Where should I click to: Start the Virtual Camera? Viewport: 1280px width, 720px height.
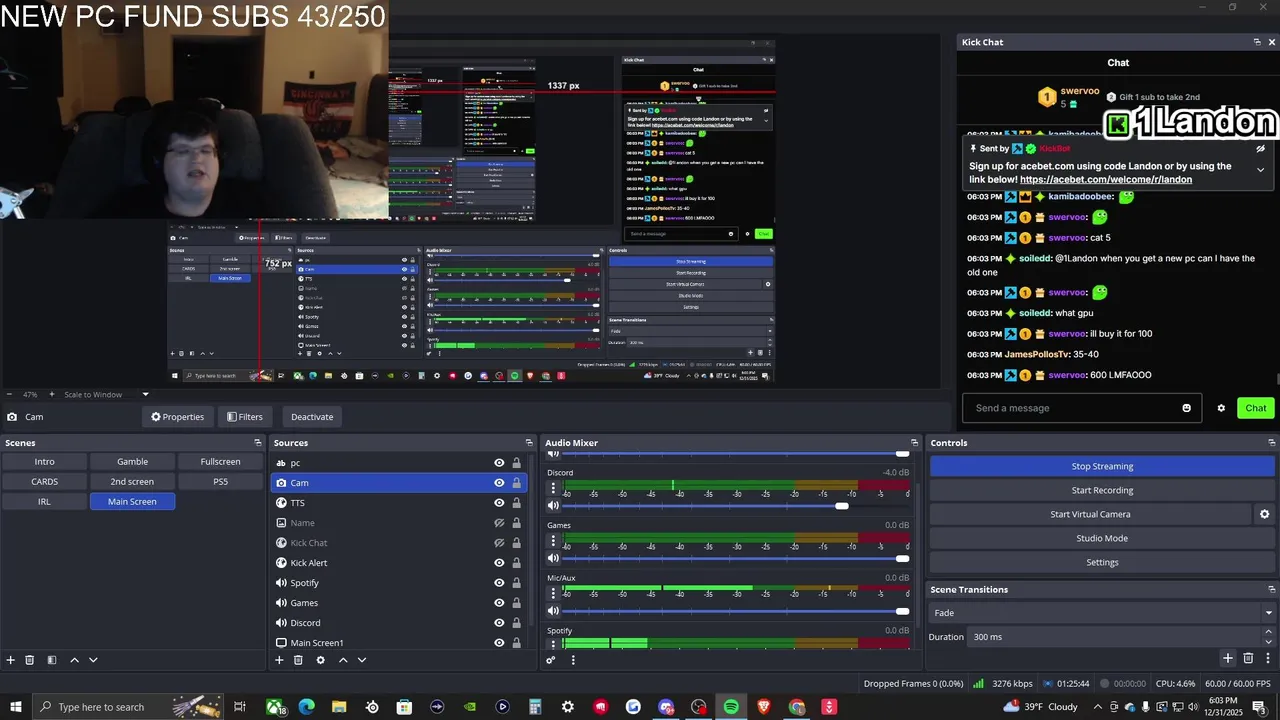pos(1090,514)
